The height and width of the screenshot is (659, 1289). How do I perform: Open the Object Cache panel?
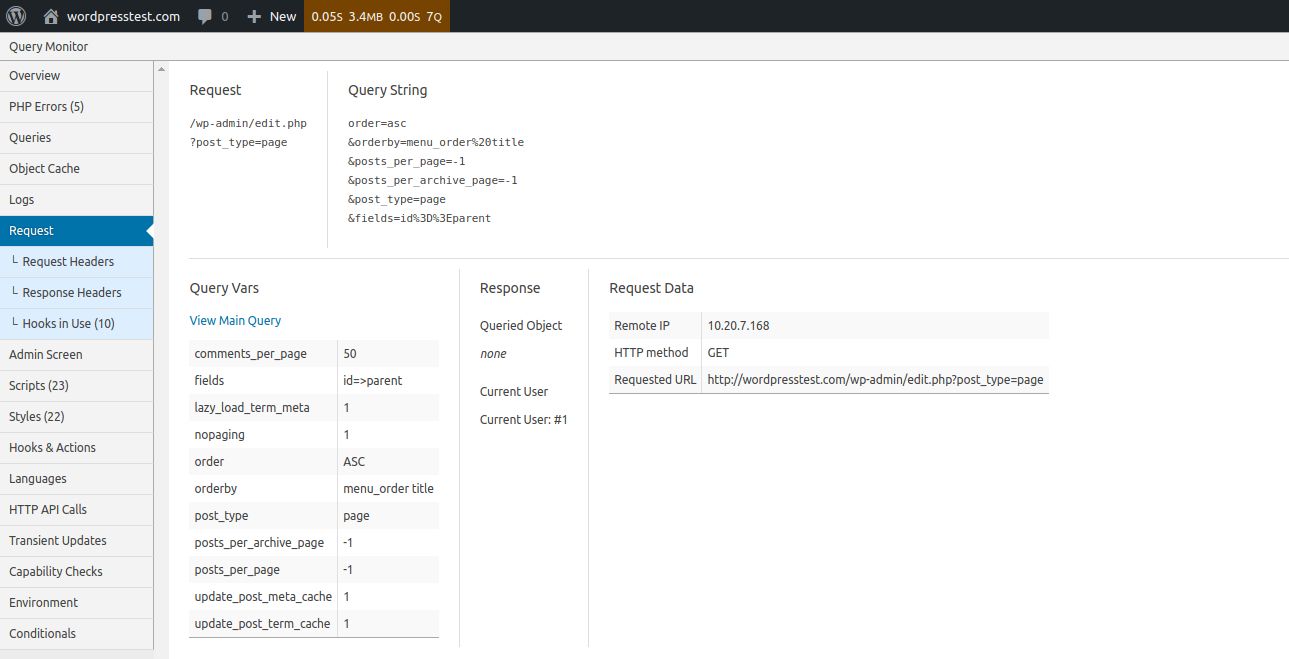coord(42,168)
